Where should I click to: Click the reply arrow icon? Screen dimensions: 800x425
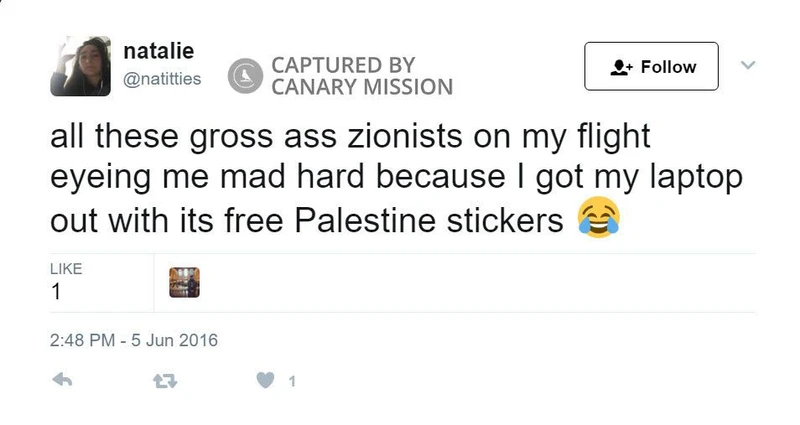click(x=63, y=380)
